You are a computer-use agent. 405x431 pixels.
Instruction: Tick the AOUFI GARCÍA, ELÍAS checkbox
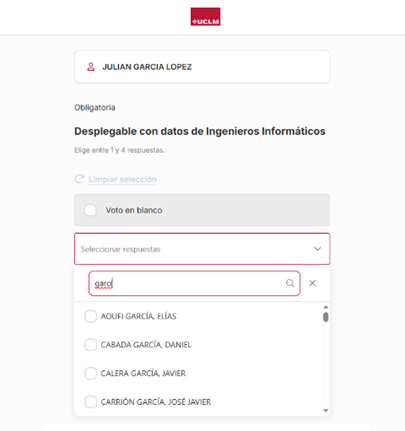pos(90,316)
